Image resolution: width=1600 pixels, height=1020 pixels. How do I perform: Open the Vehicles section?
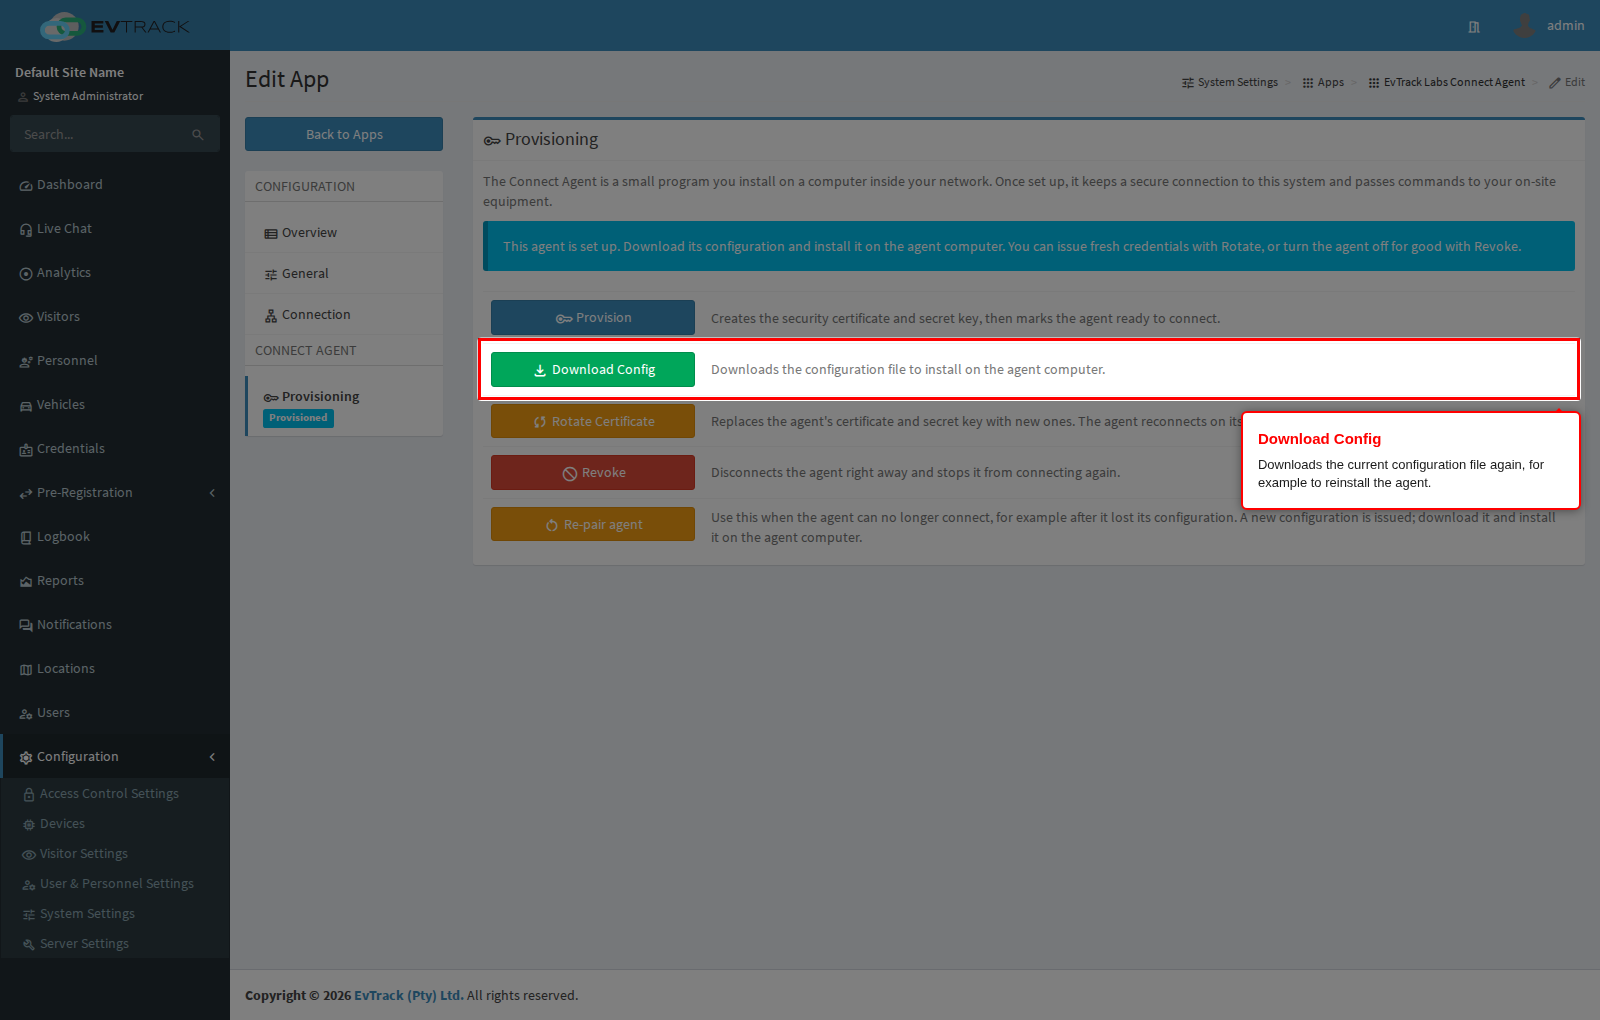click(x=115, y=405)
